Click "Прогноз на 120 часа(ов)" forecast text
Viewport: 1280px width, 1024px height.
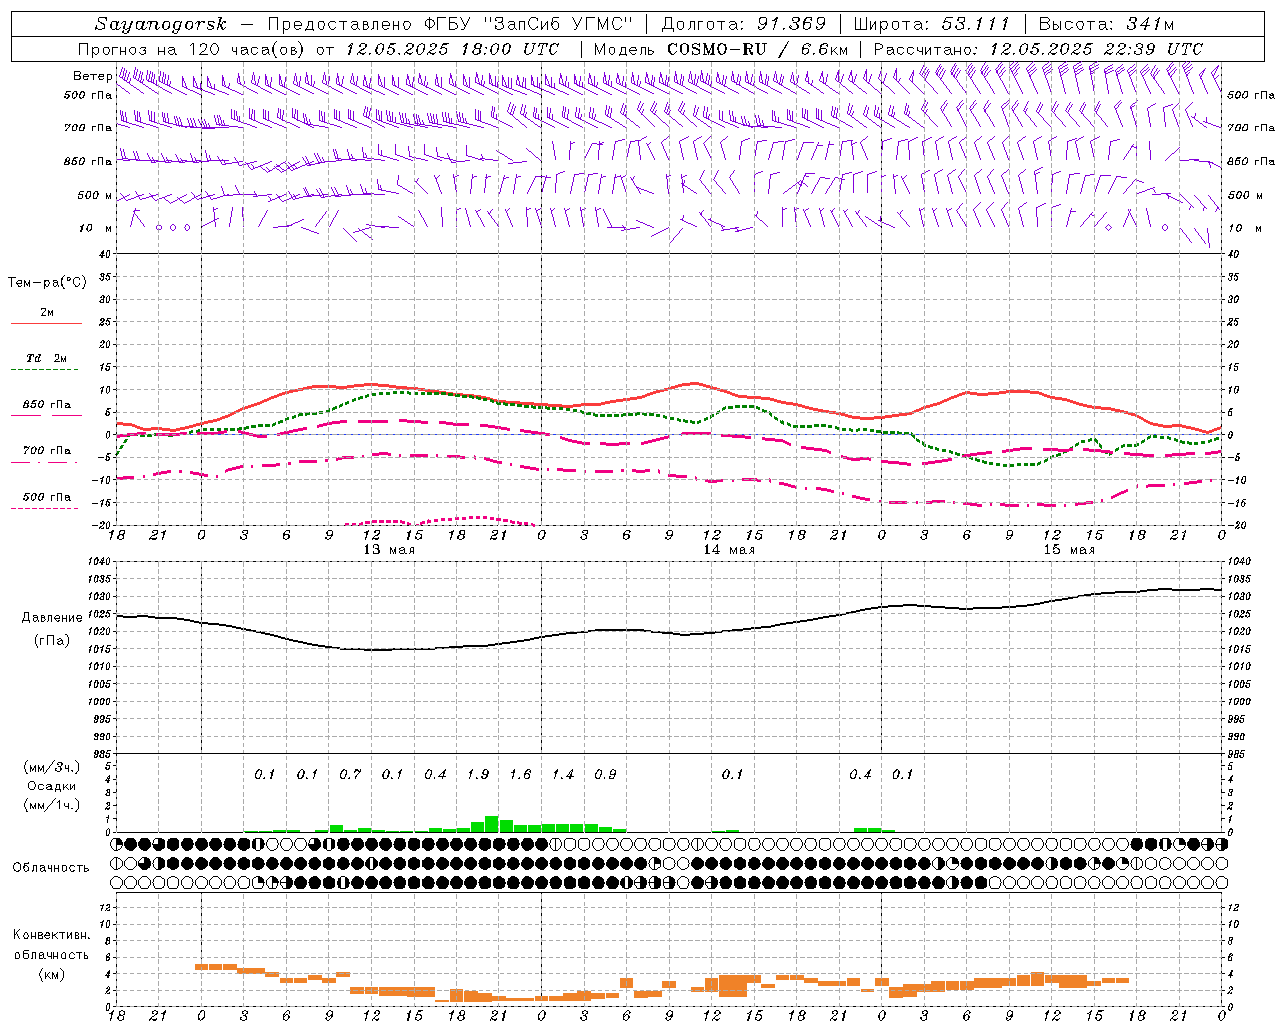192,49
